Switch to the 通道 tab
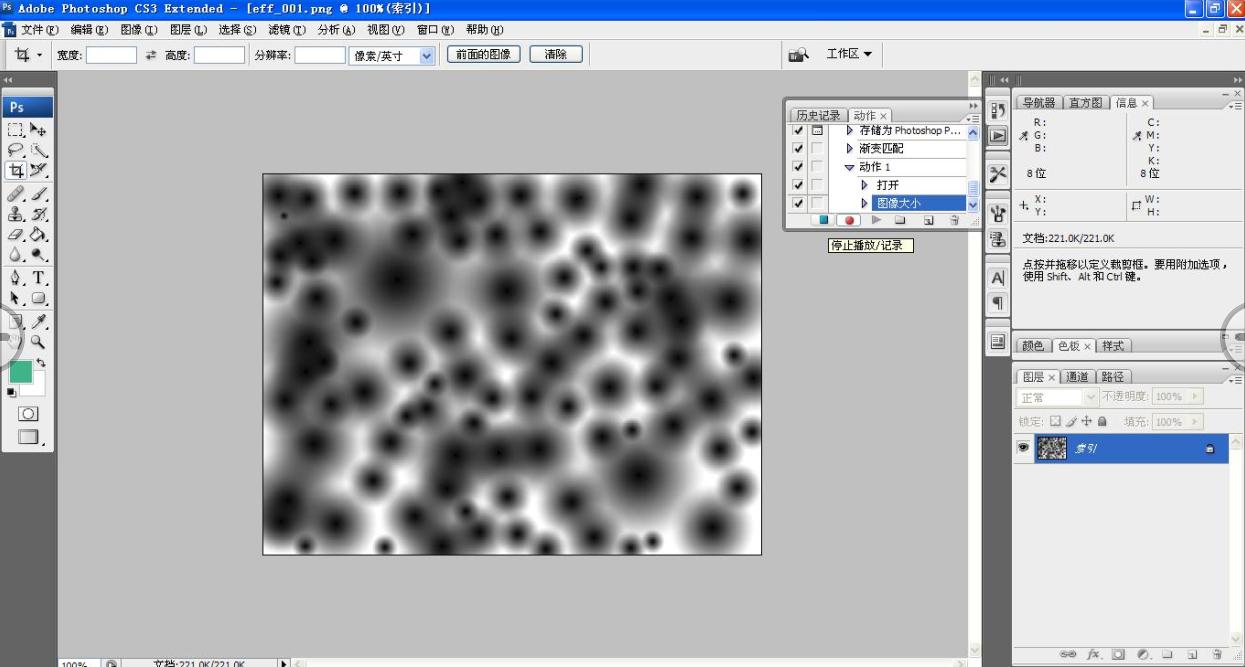Image resolution: width=1245 pixels, height=667 pixels. tap(1077, 377)
